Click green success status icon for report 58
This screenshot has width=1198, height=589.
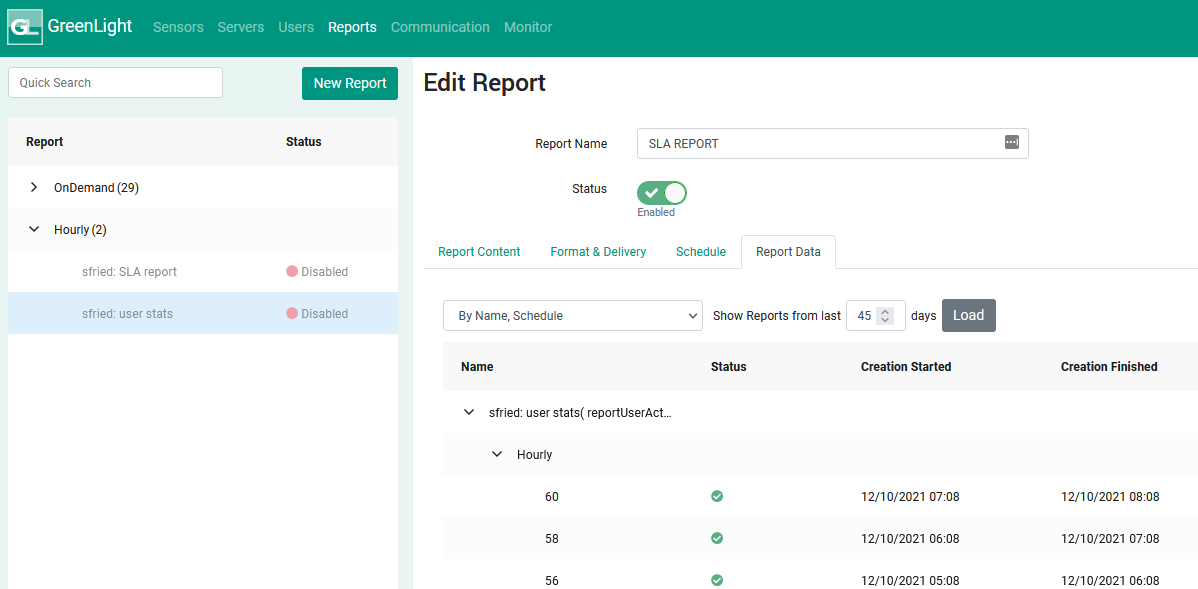[x=717, y=538]
